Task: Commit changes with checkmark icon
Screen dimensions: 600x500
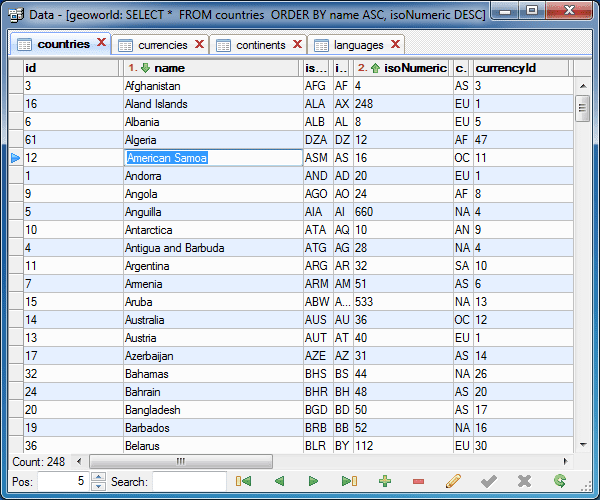Action: pos(489,481)
